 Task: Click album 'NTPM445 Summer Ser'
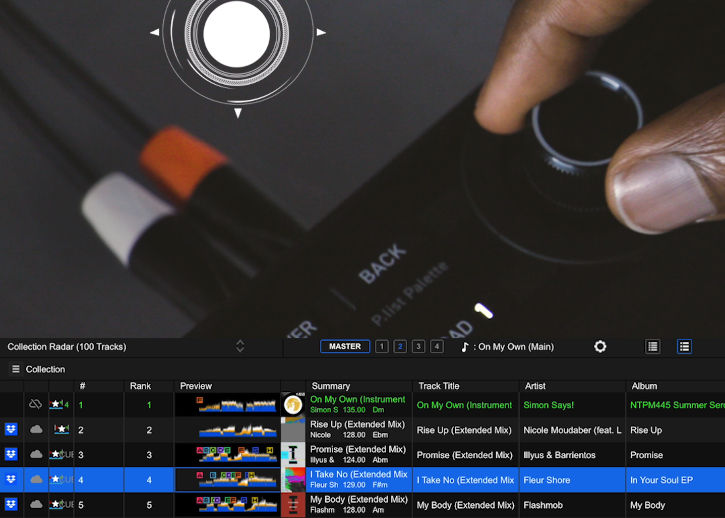pyautogui.click(x=677, y=405)
